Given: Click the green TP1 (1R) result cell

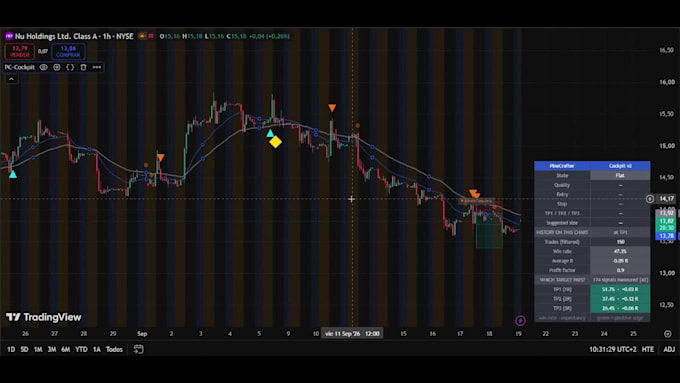Looking at the screenshot, I should click(x=620, y=289).
